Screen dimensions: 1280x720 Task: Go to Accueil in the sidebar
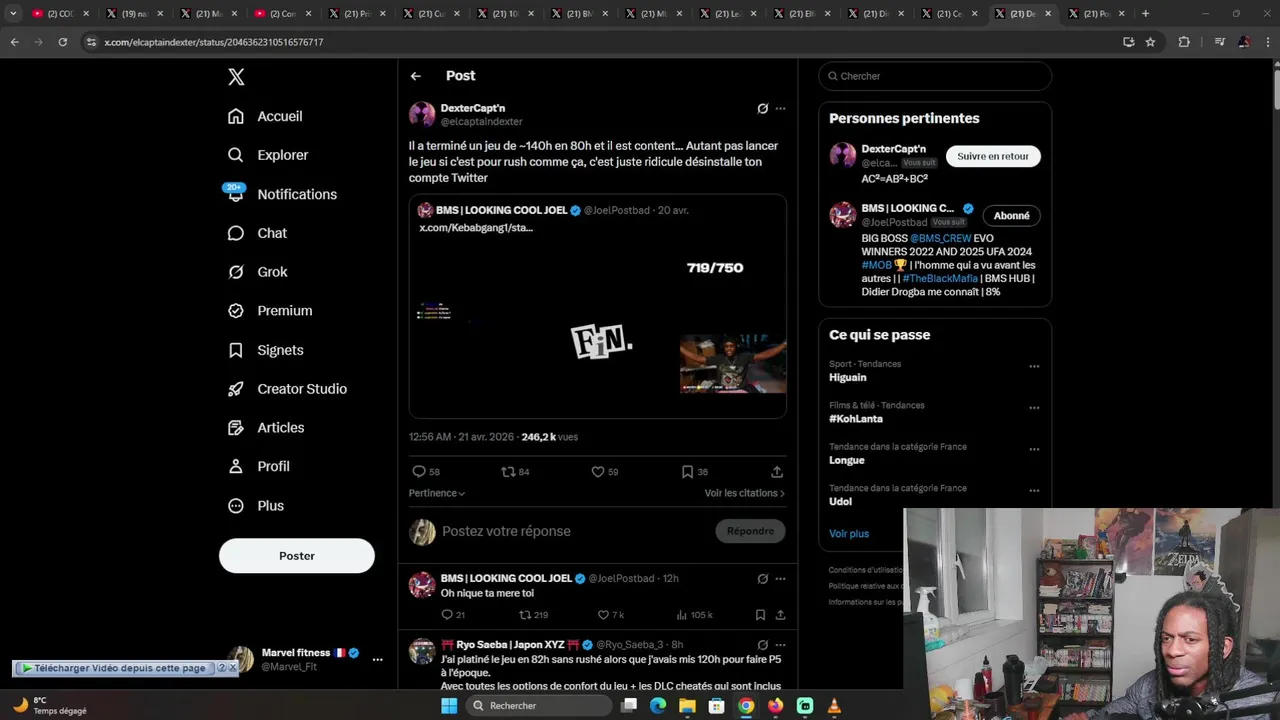point(265,116)
